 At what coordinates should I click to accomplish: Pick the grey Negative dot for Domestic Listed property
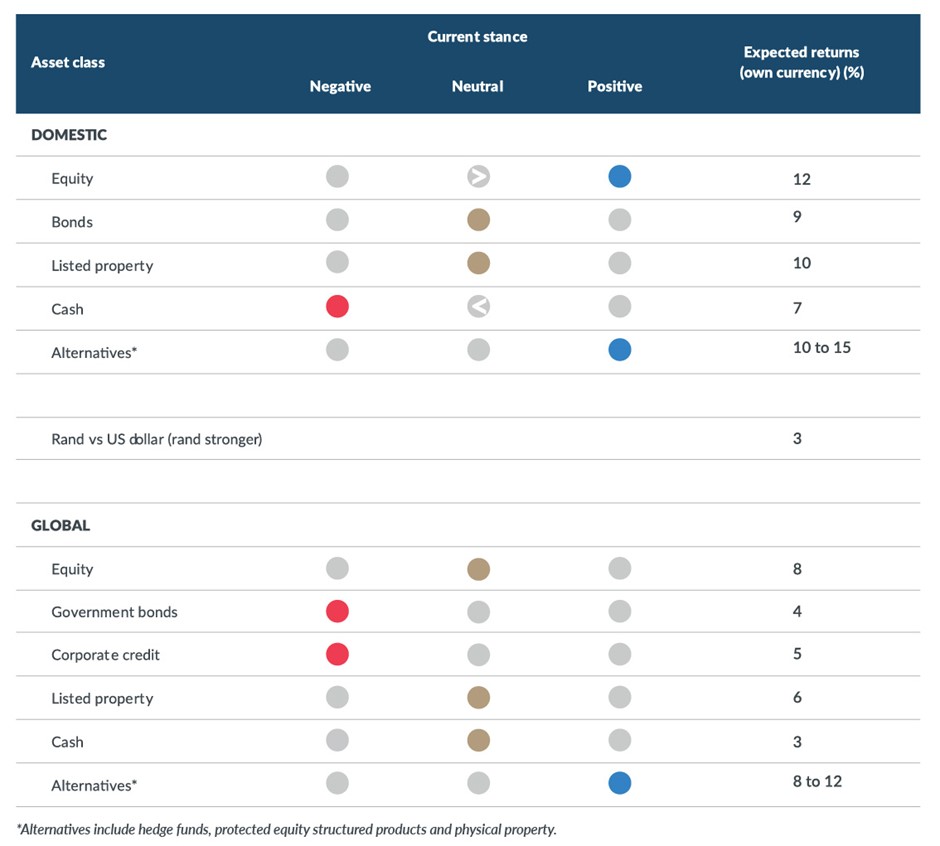coord(338,263)
